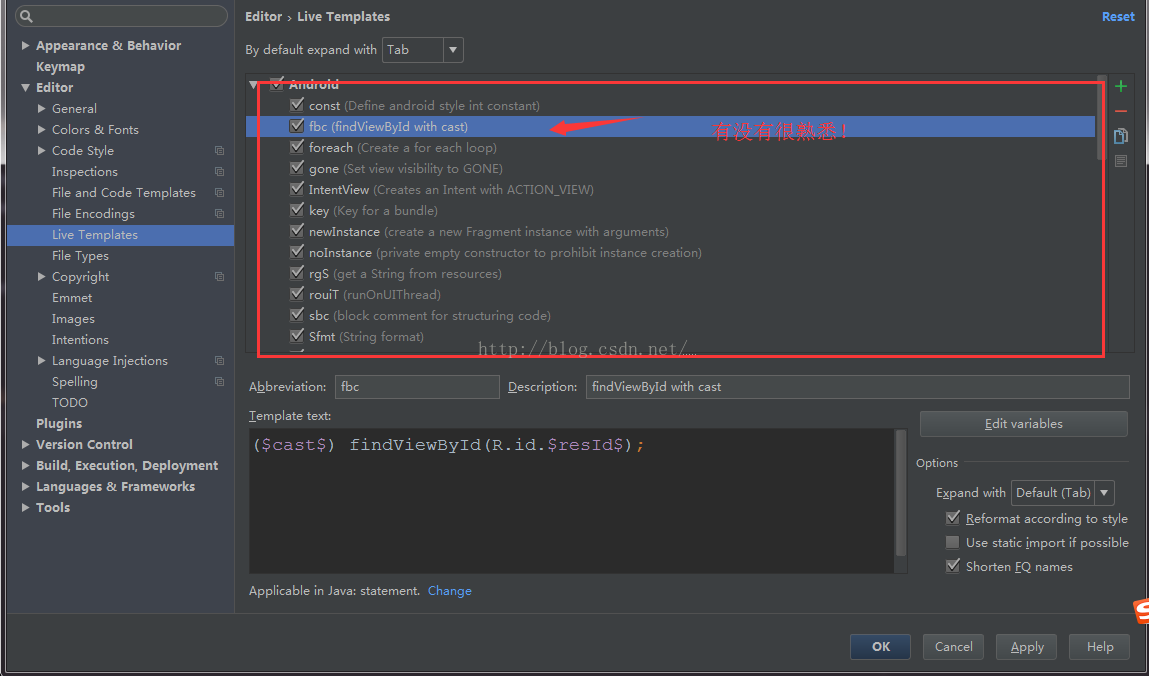The width and height of the screenshot is (1149, 676).
Task: Open Keymap settings page
Action: pos(60,67)
